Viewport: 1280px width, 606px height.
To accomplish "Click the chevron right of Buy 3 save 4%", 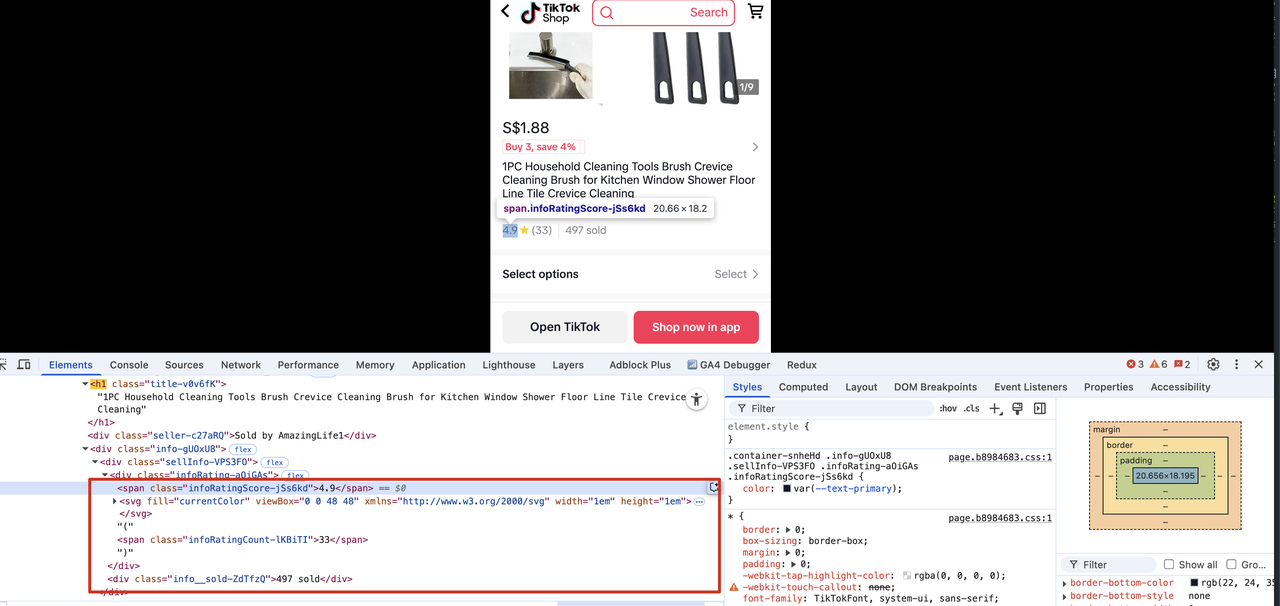I will click(755, 147).
